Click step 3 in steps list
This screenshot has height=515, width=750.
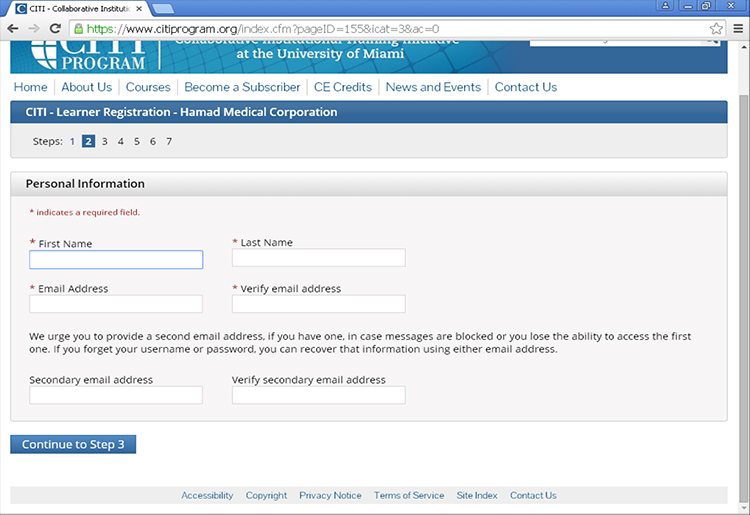tap(105, 141)
